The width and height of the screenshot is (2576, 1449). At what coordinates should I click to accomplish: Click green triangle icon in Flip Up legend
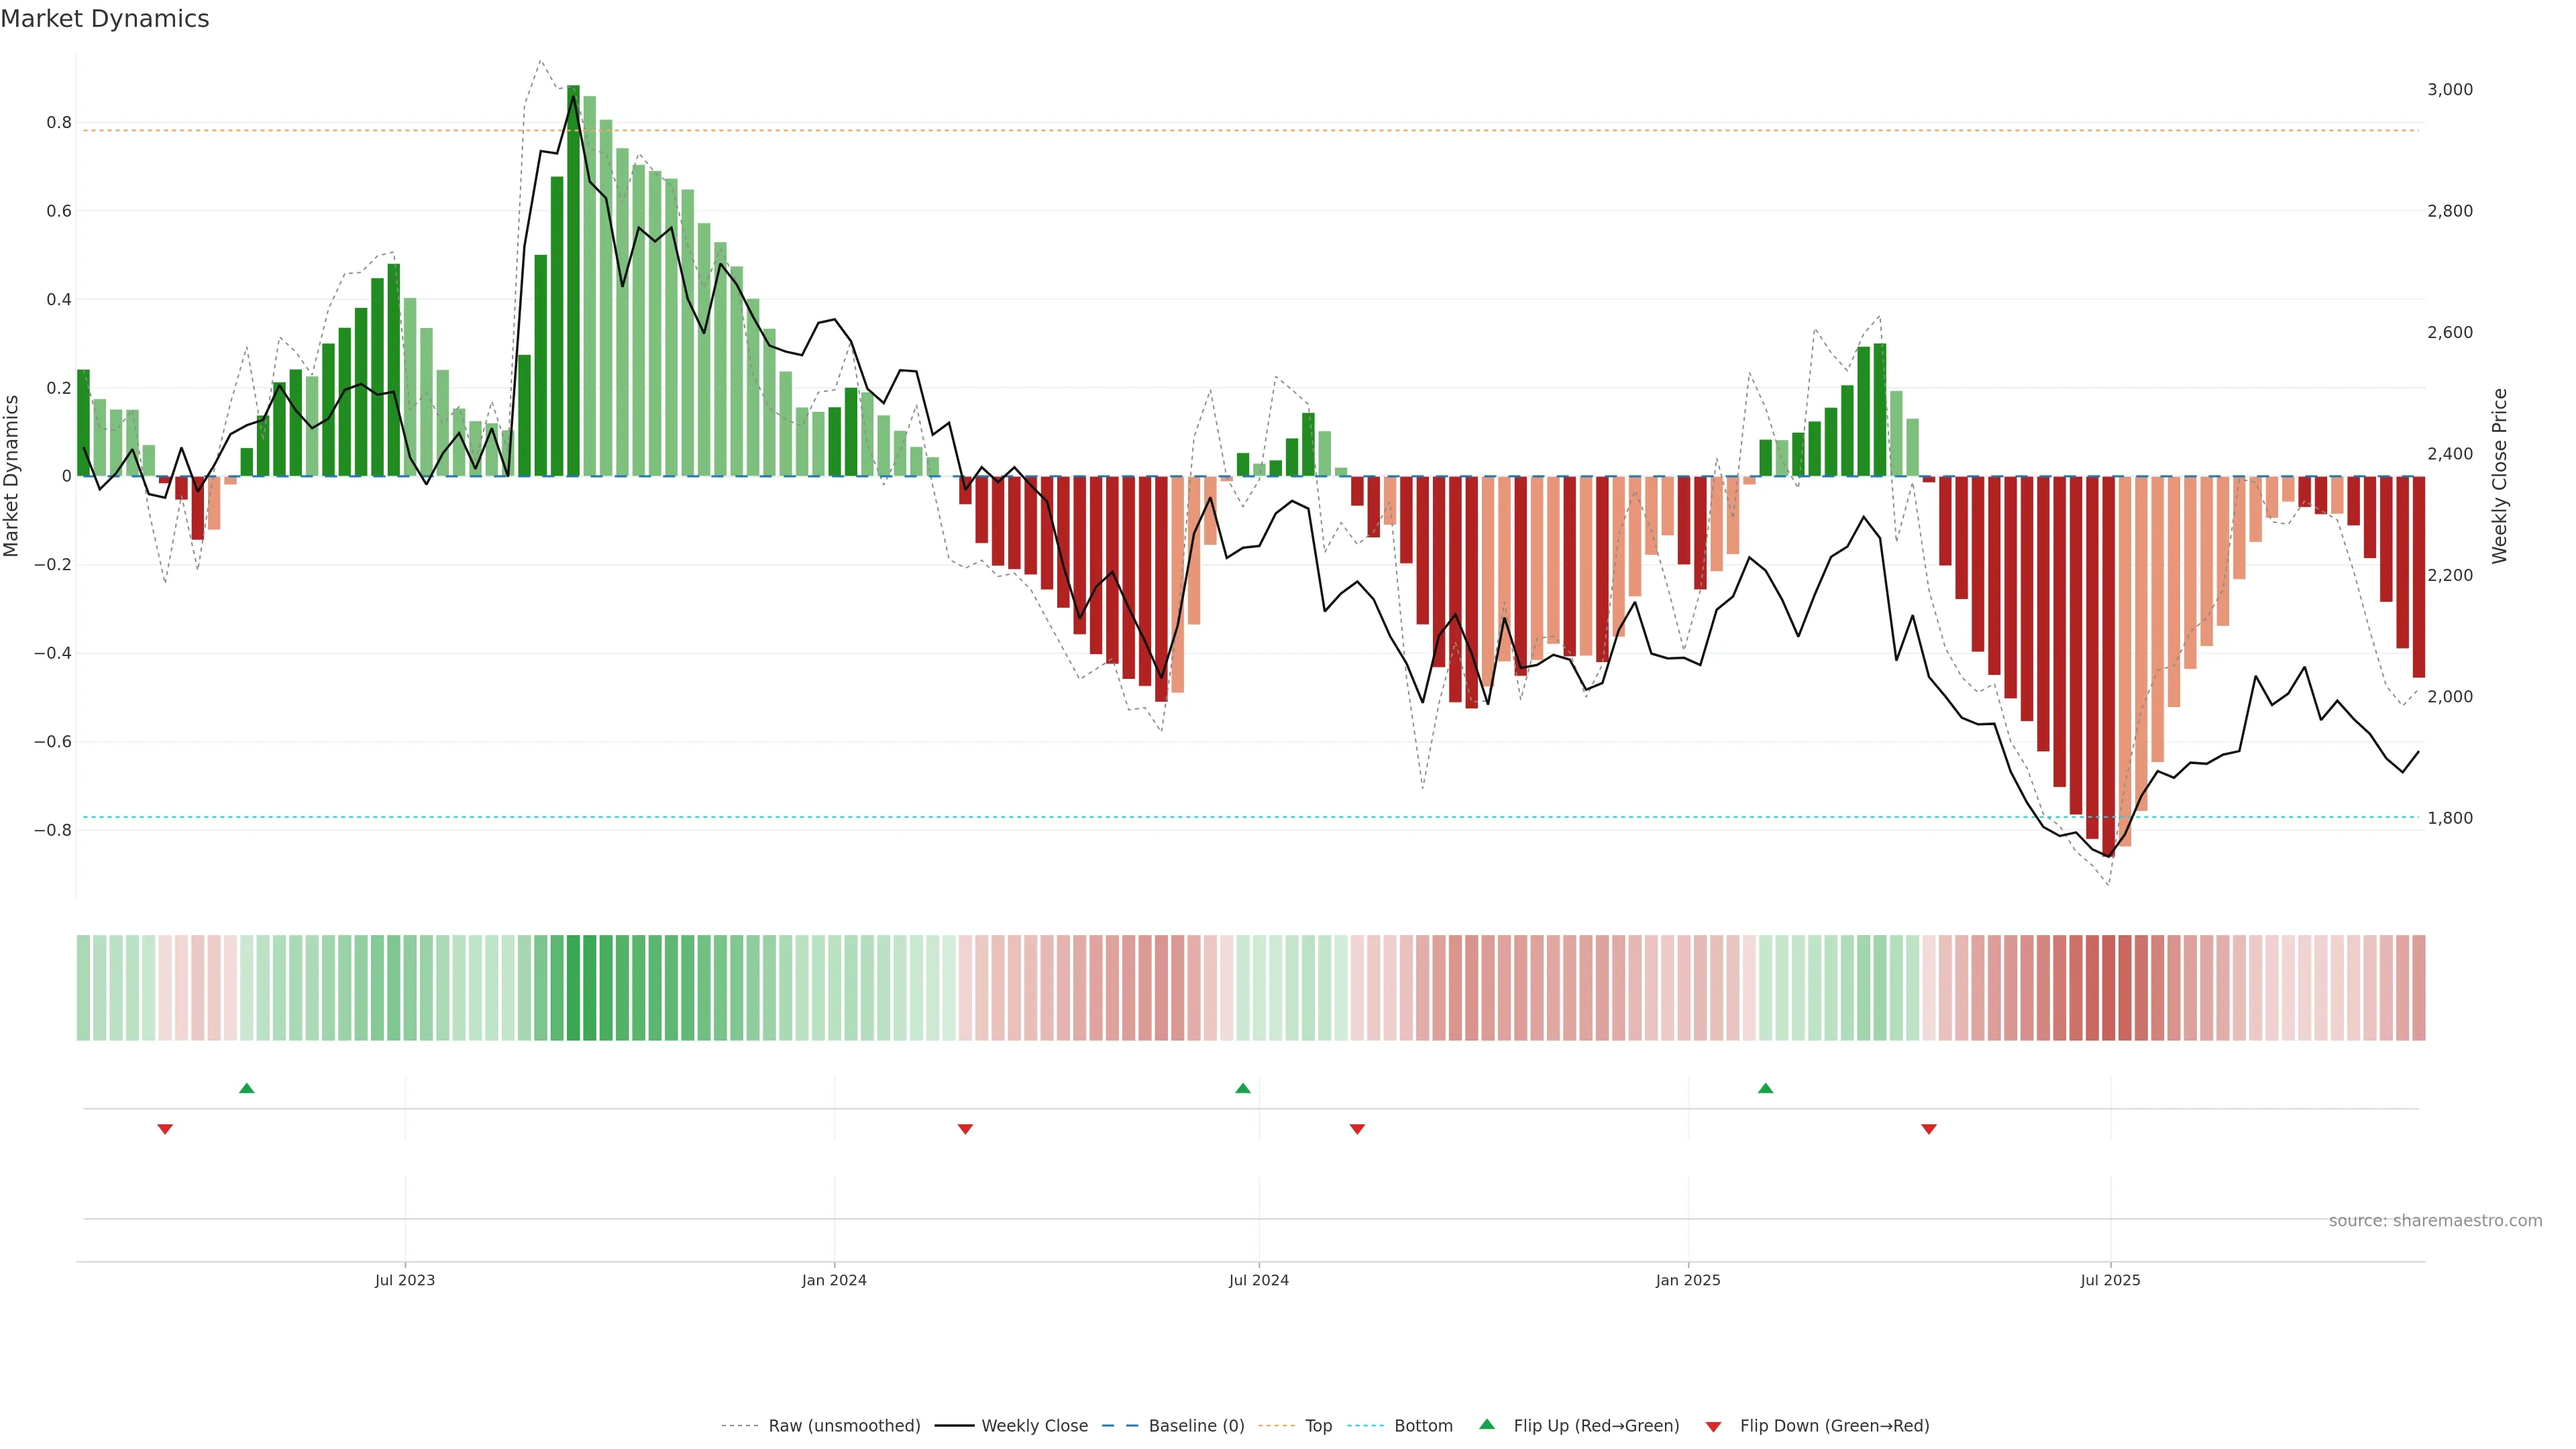(1487, 1424)
